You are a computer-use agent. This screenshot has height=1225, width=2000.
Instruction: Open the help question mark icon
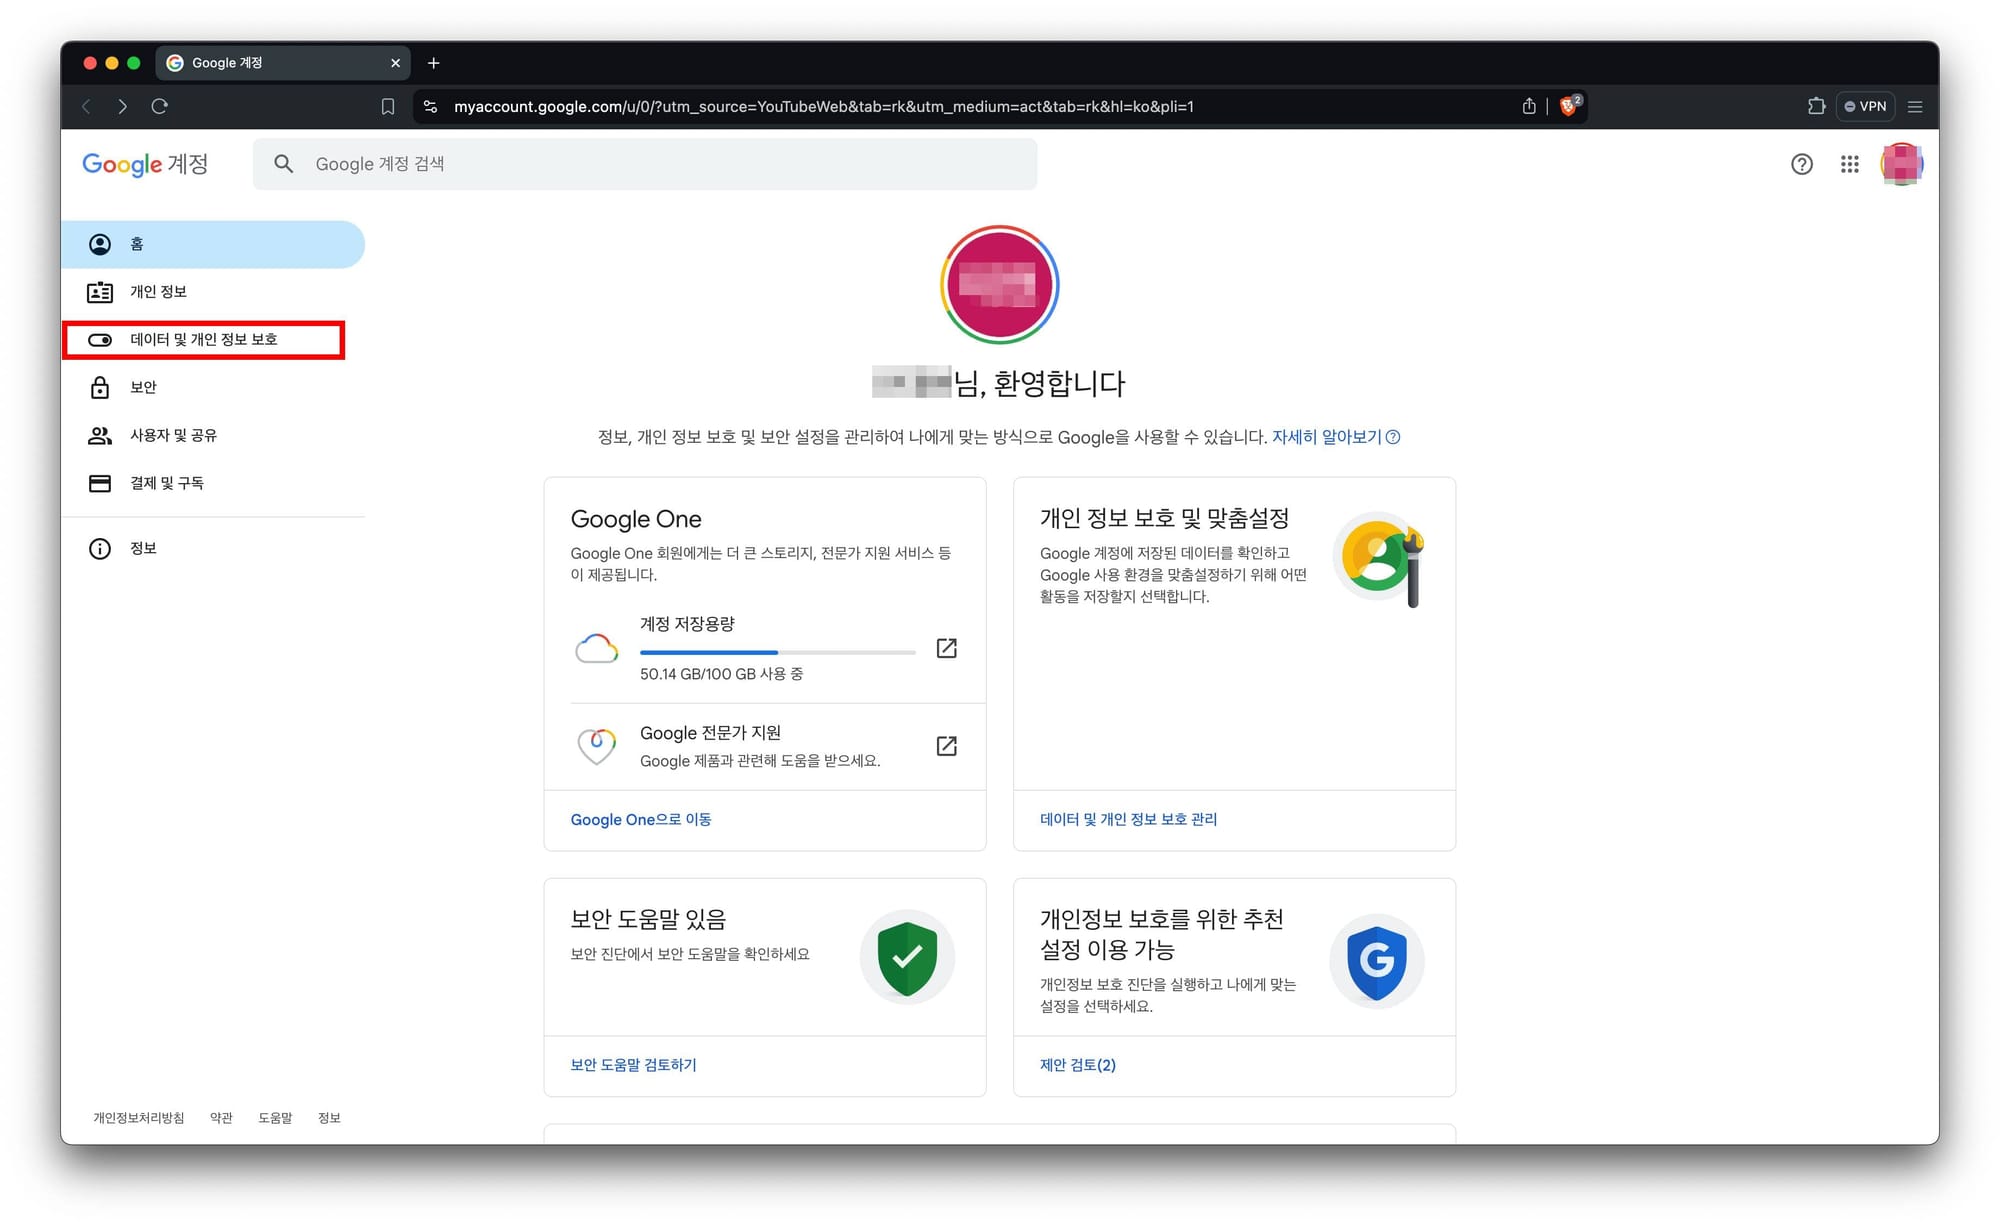1801,164
